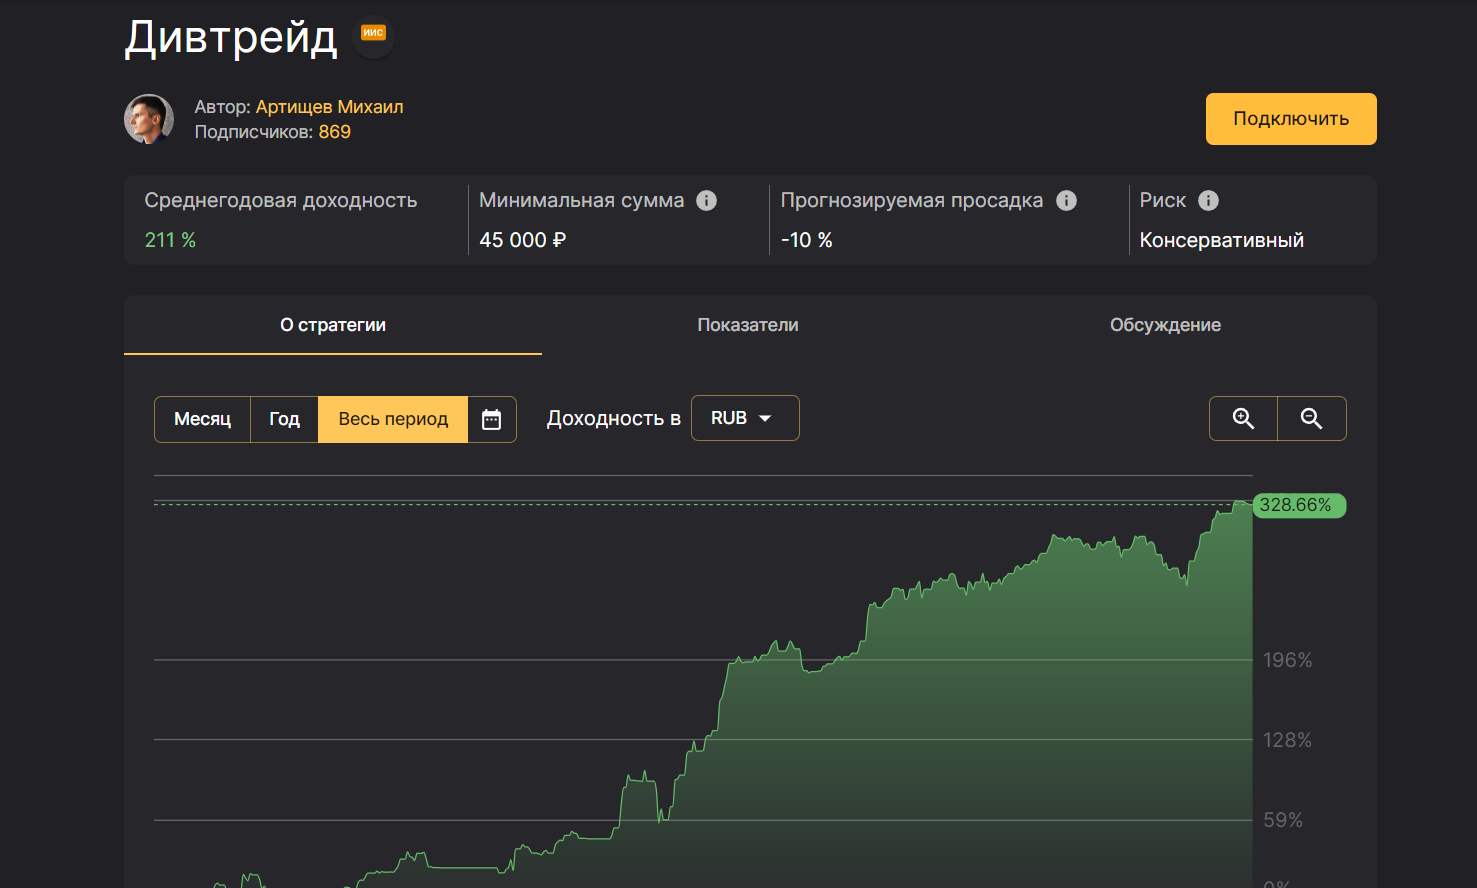Click the ИИС badge next to Дивтрейд
Viewport: 1477px width, 888px height.
point(373,33)
